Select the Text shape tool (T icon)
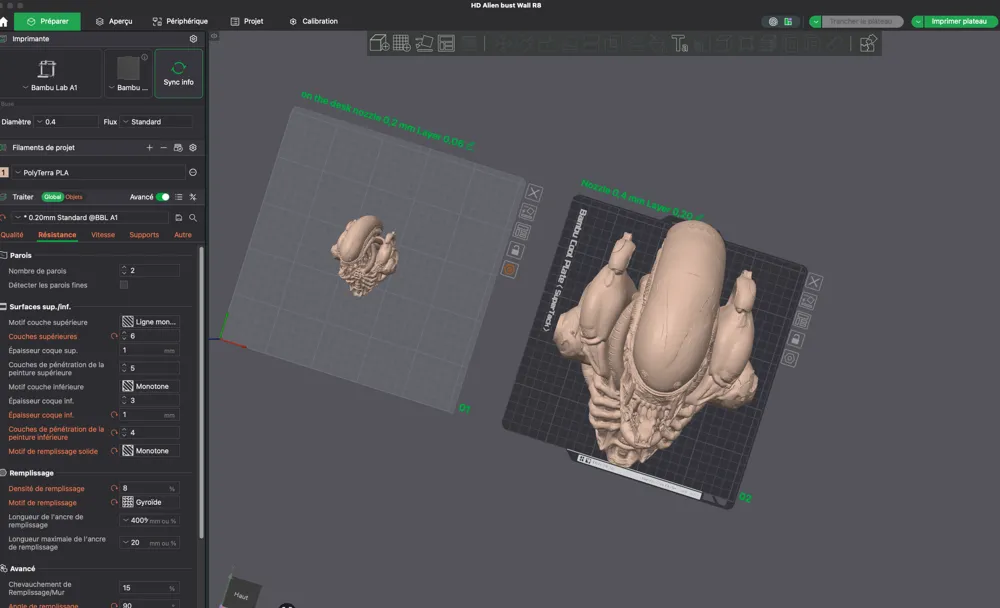Image resolution: width=1000 pixels, height=608 pixels. [679, 43]
